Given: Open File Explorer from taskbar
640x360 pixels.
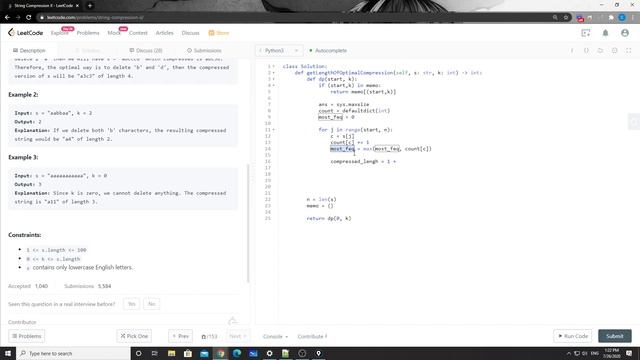Looking at the screenshot, I should [x=171, y=353].
